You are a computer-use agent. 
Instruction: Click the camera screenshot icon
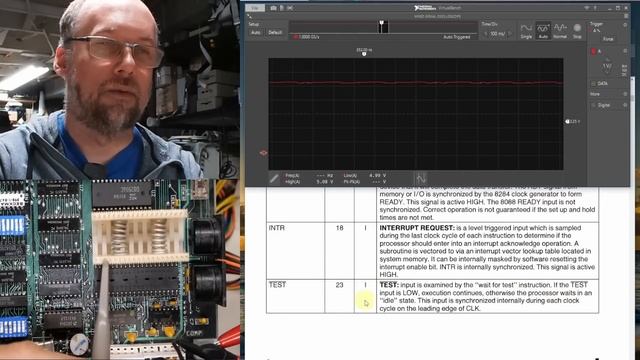coord(273,8)
